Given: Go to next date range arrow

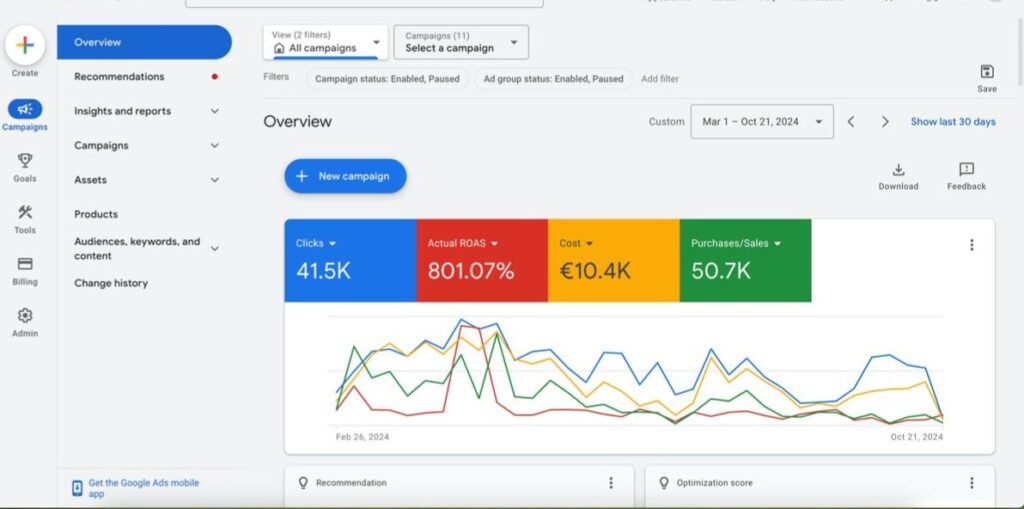Looking at the screenshot, I should [x=885, y=122].
